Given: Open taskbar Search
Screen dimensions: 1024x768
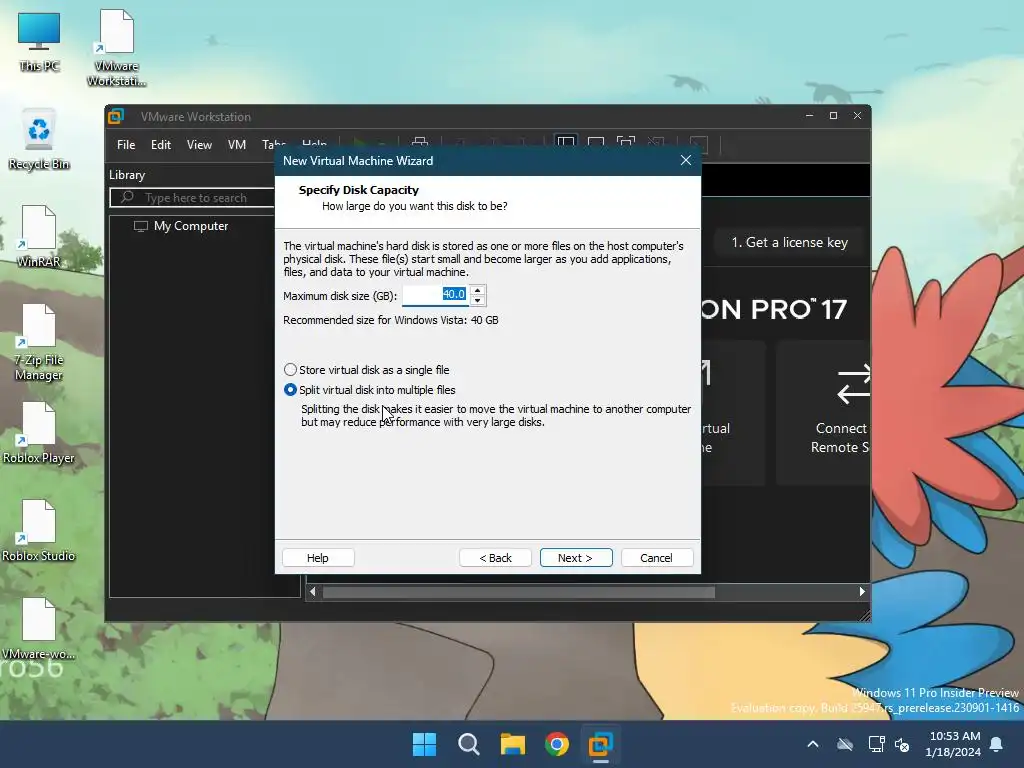Looking at the screenshot, I should point(468,744).
